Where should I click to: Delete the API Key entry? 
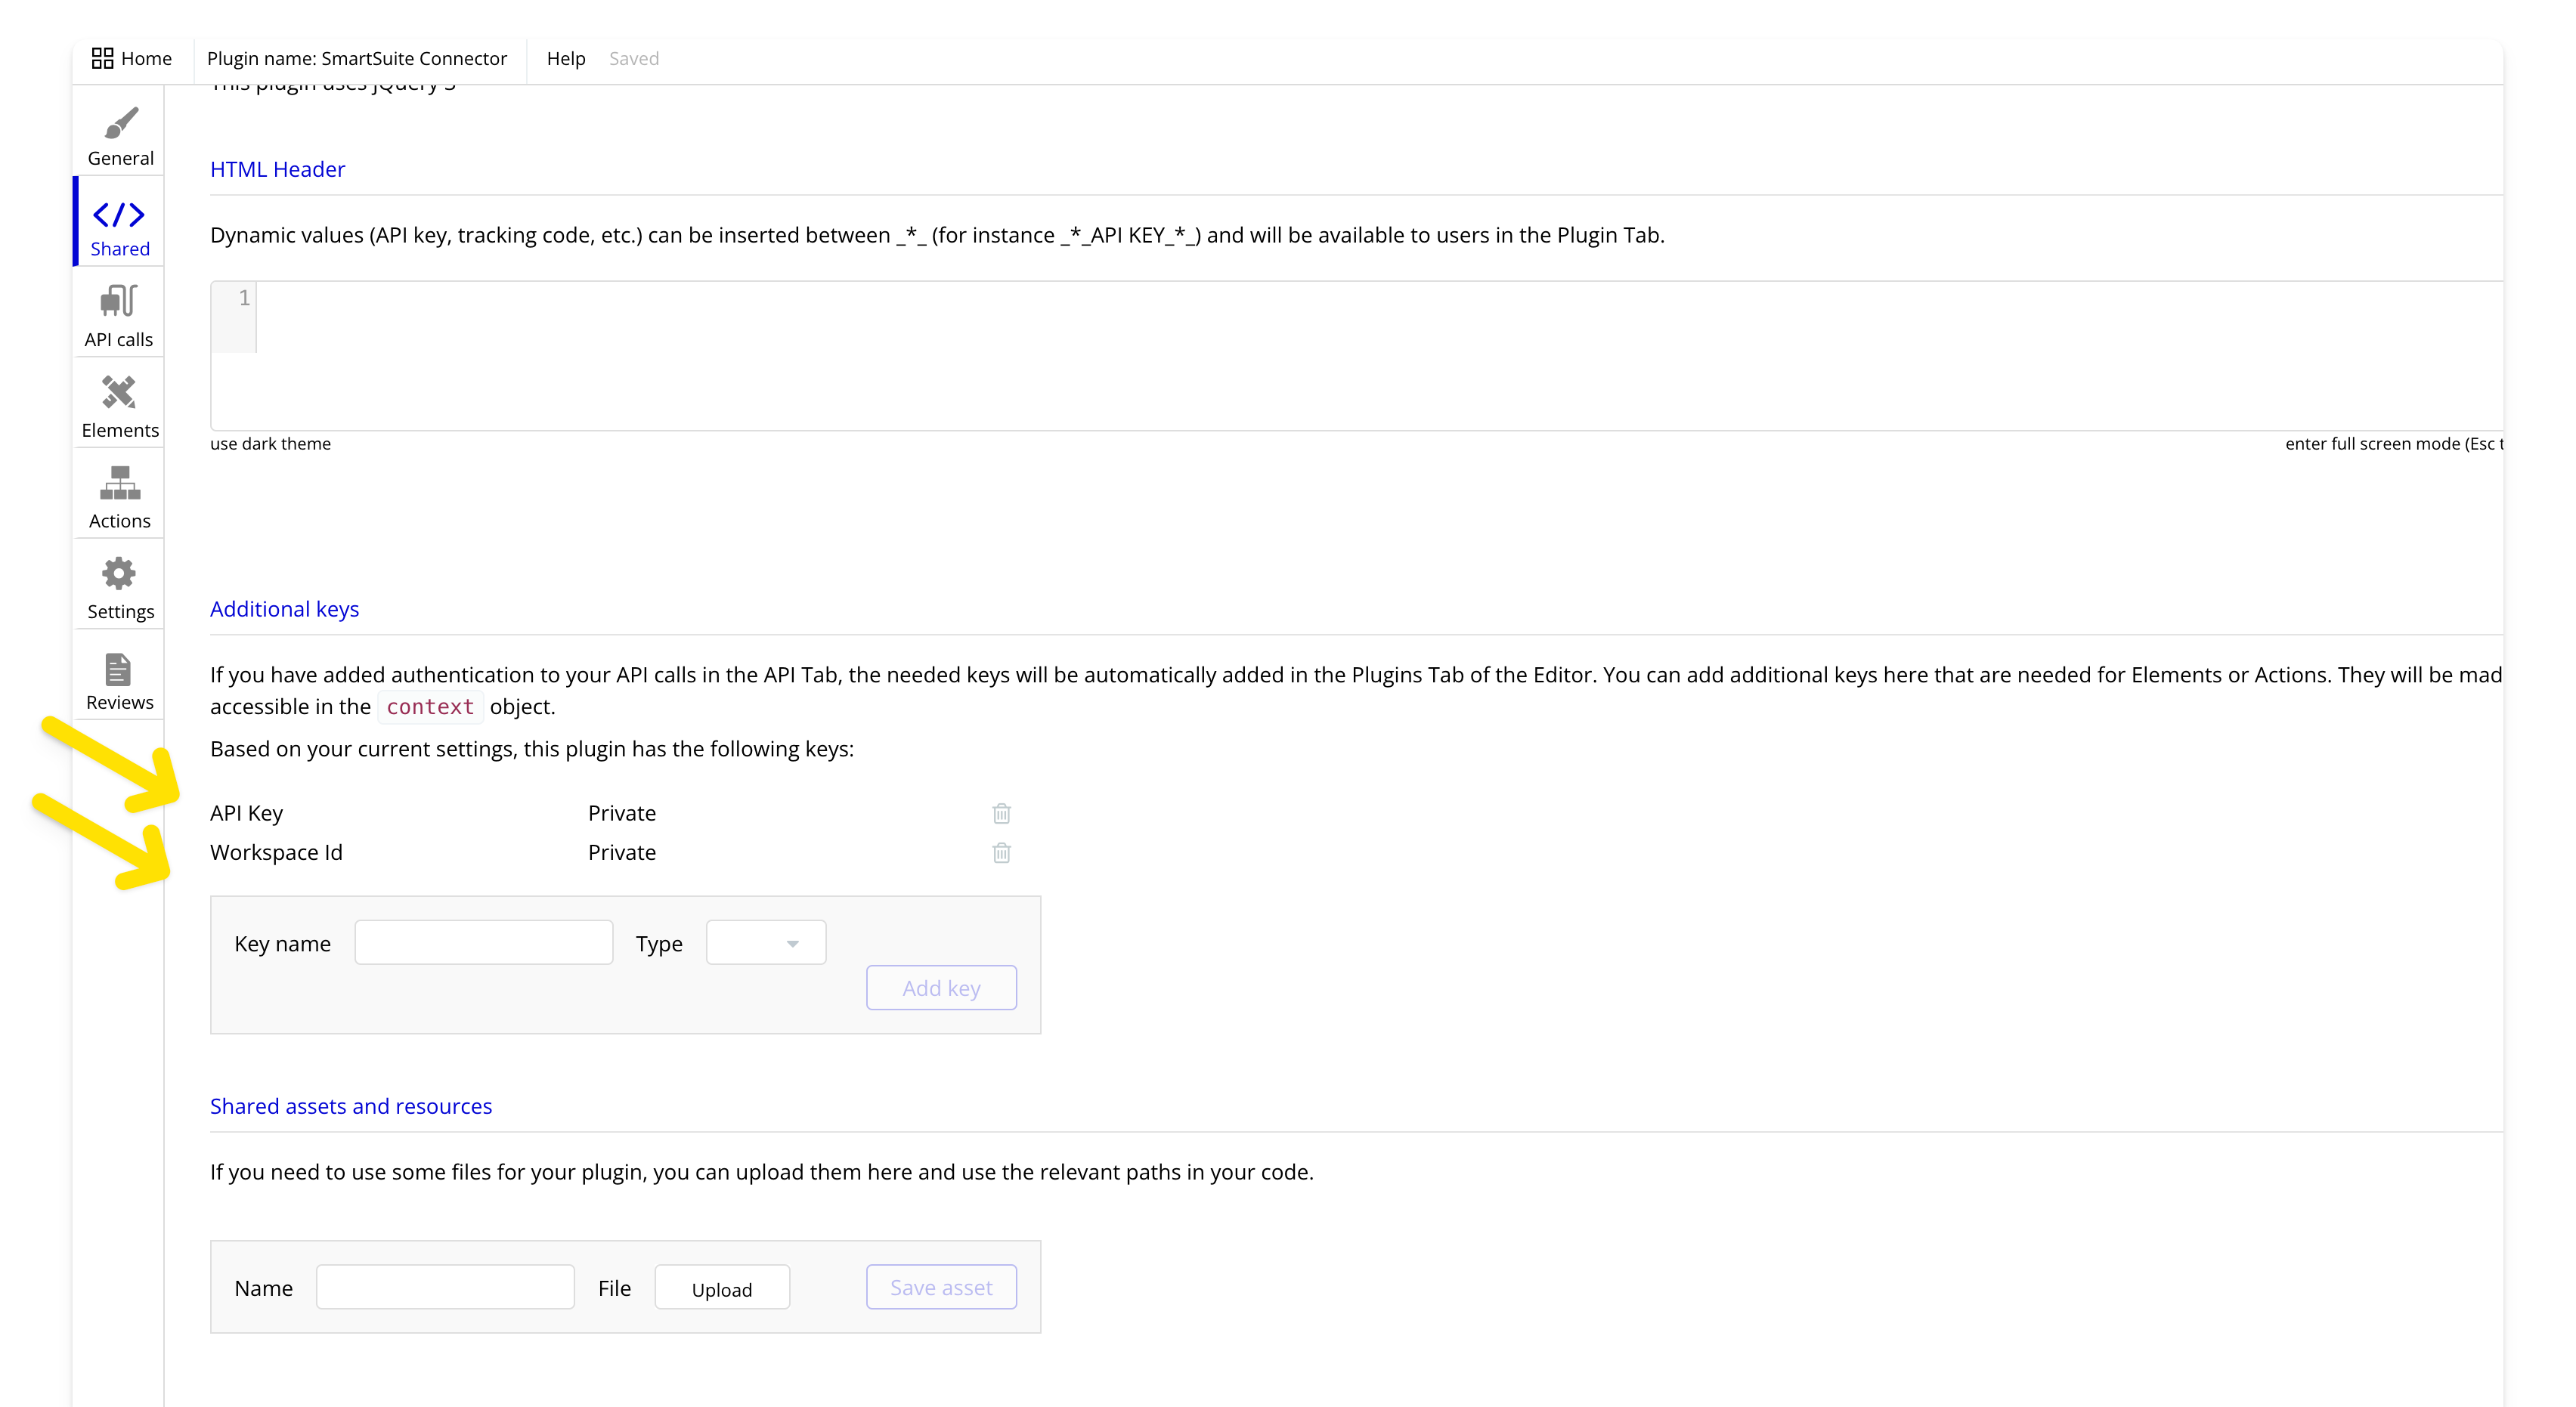1001,813
